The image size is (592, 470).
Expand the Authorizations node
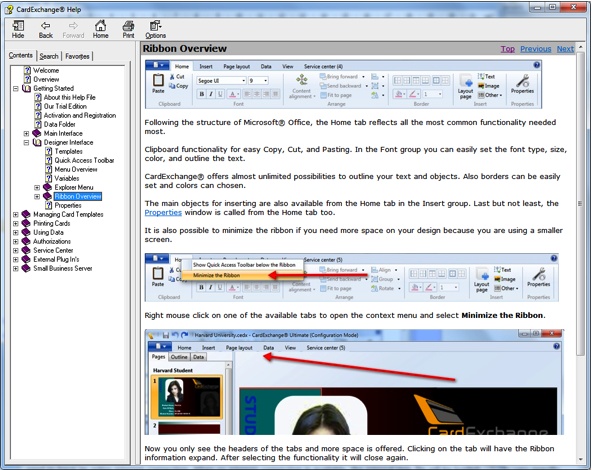click(15, 242)
